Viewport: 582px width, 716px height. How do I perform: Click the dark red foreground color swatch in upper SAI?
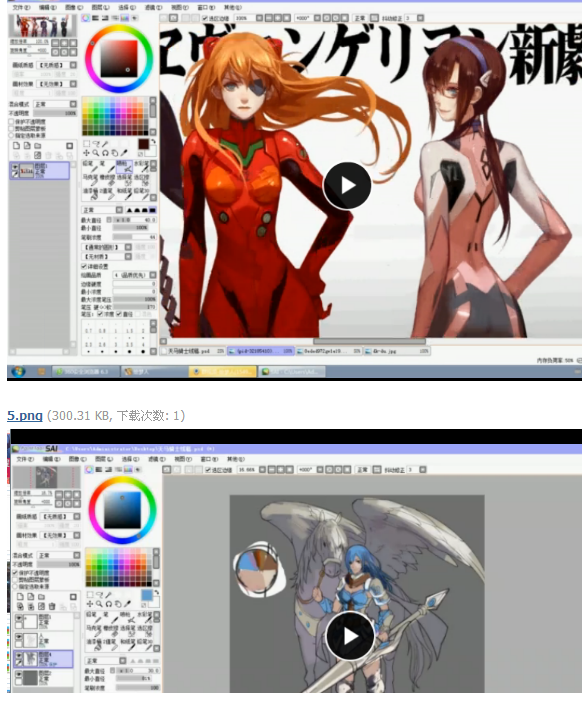coord(143,144)
